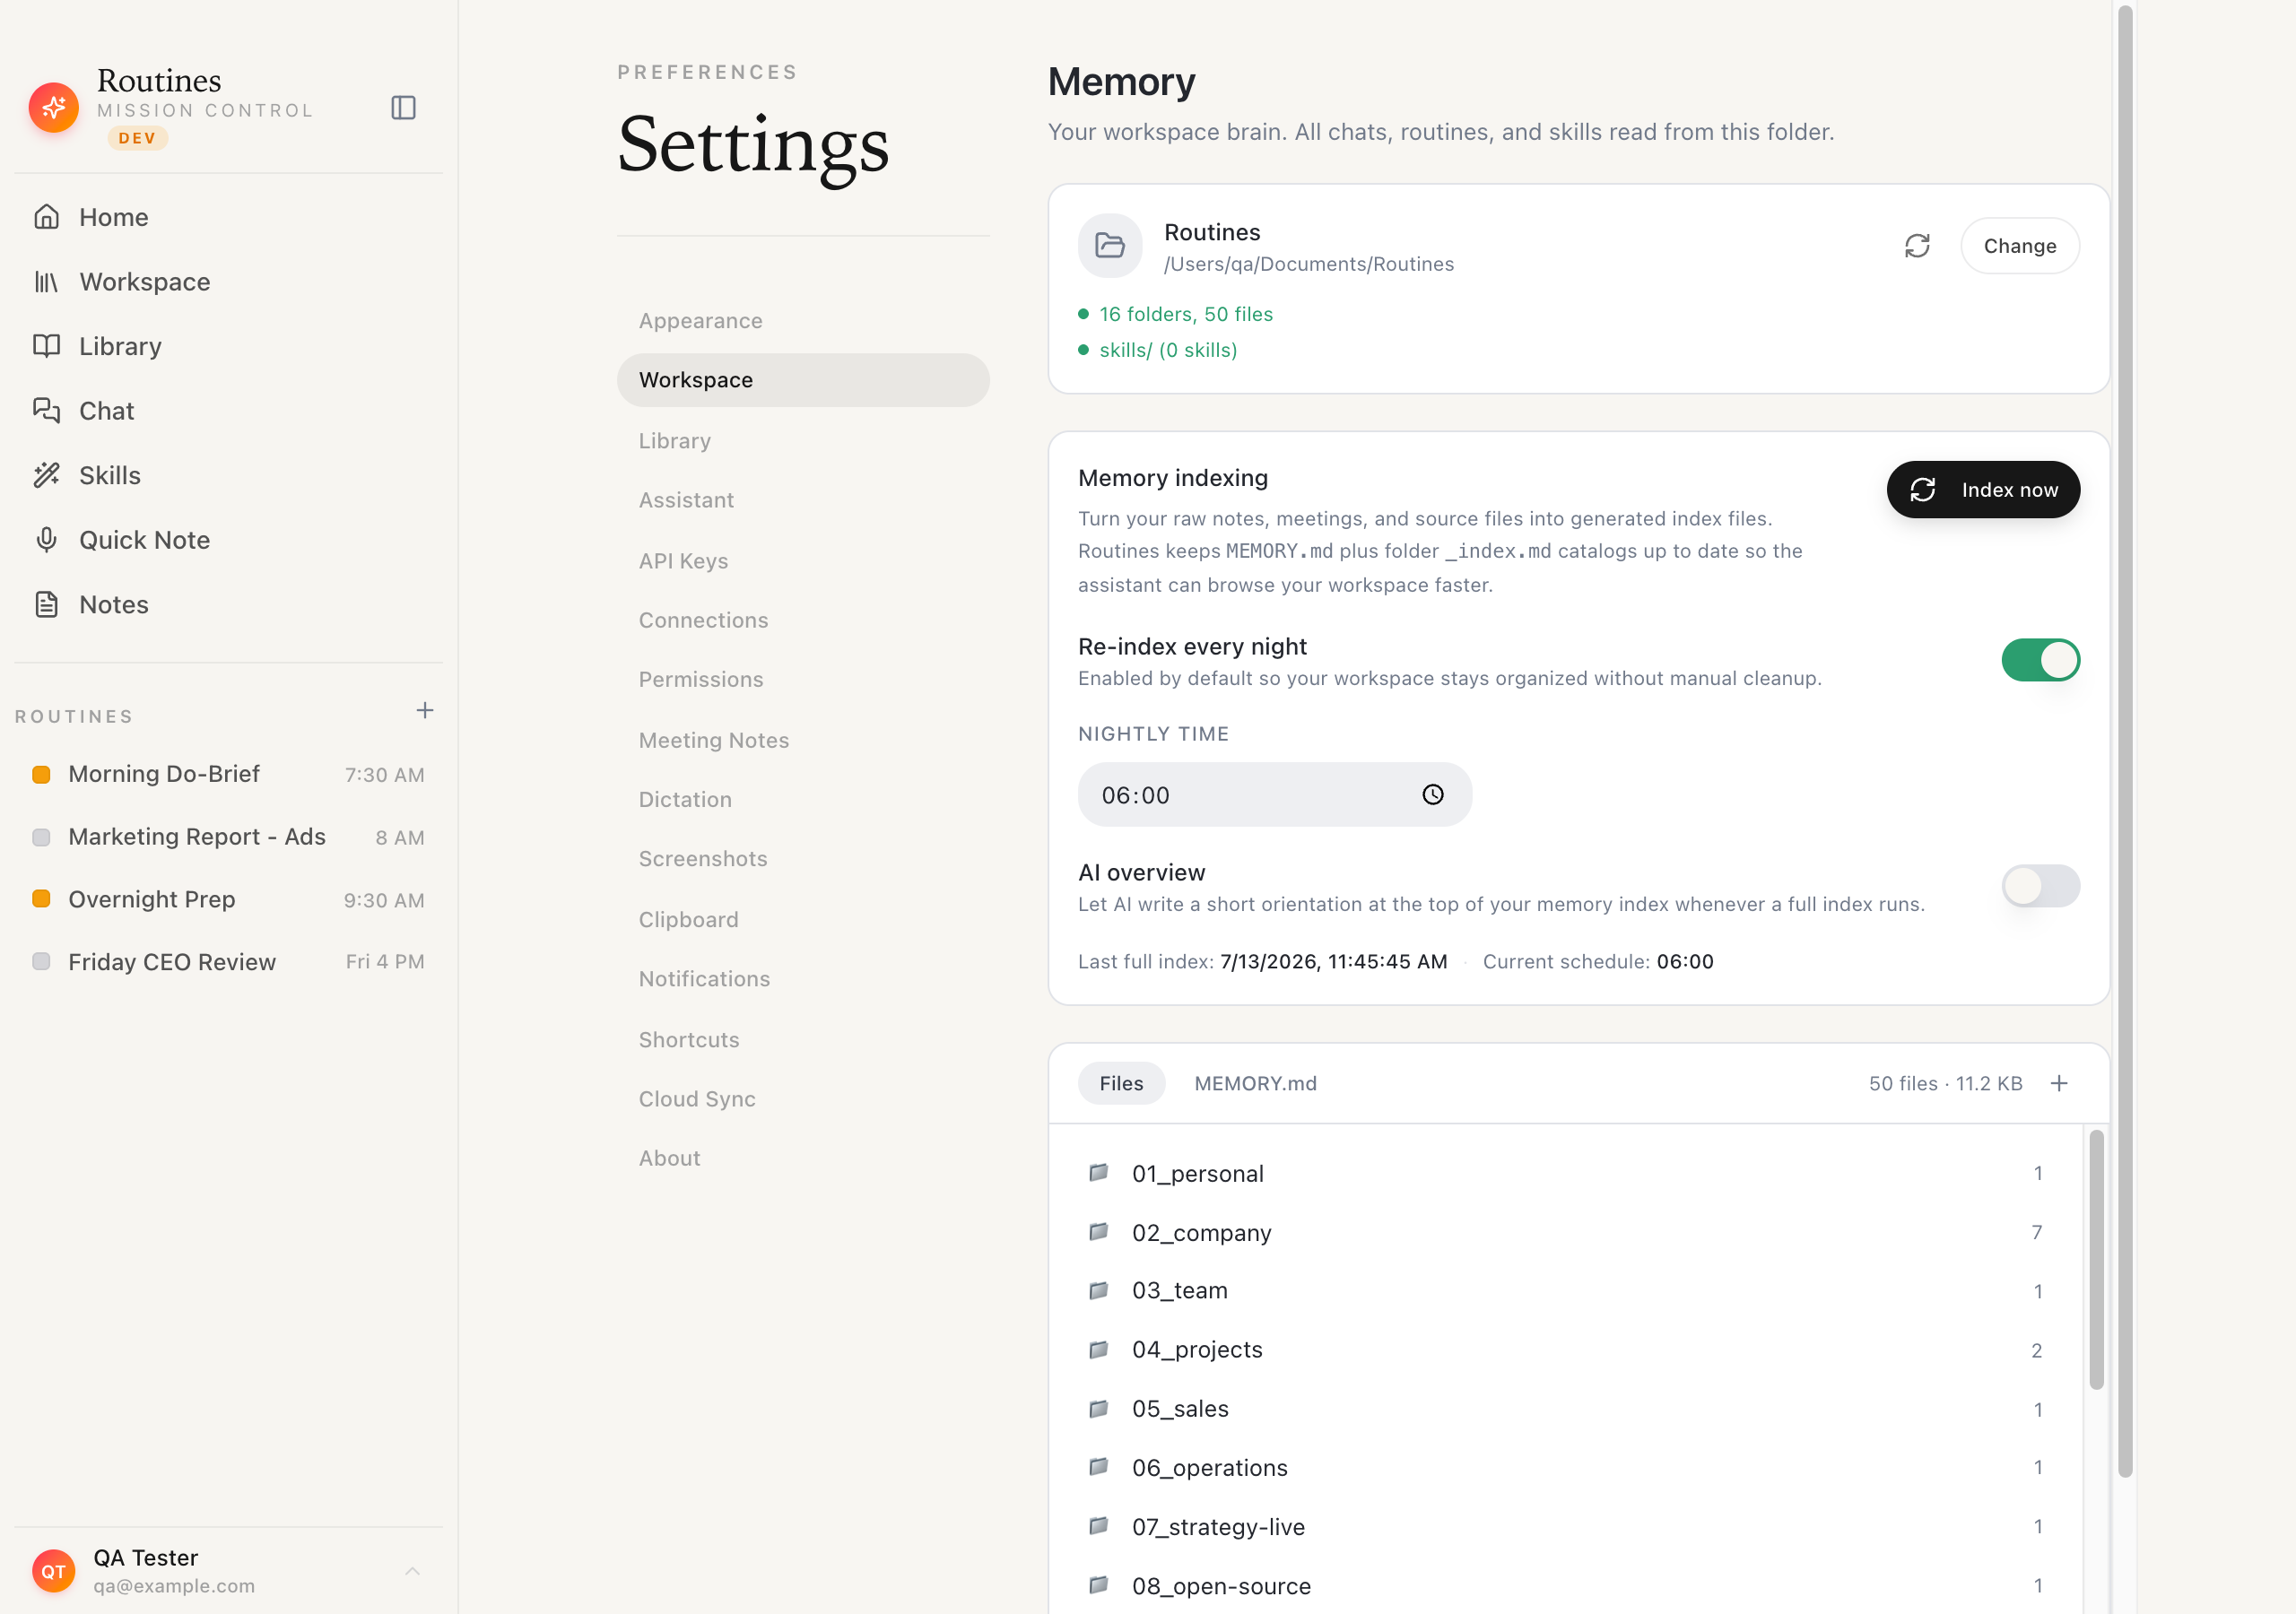Viewport: 2296px width, 1614px height.
Task: Switch to the MEMORY.md tab
Action: pyautogui.click(x=1255, y=1084)
